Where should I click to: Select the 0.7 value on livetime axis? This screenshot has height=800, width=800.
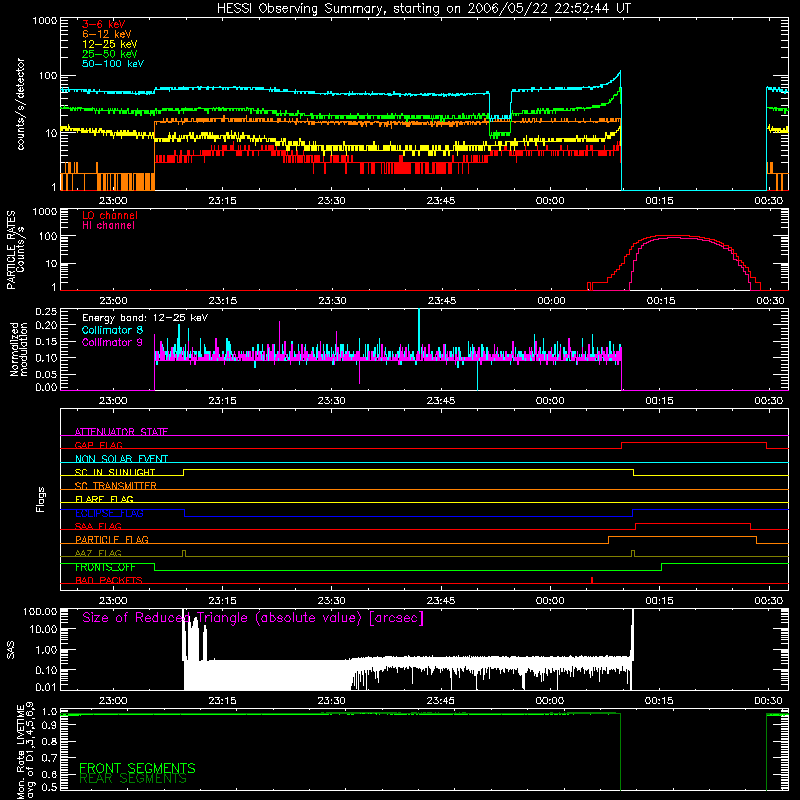coord(49,758)
